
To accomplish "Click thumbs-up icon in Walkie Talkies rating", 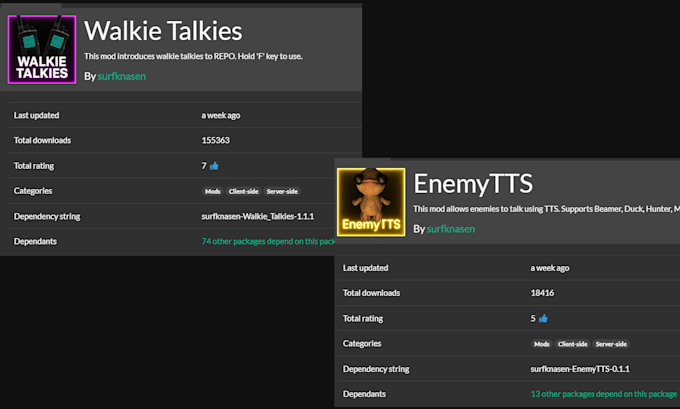I will pos(214,166).
